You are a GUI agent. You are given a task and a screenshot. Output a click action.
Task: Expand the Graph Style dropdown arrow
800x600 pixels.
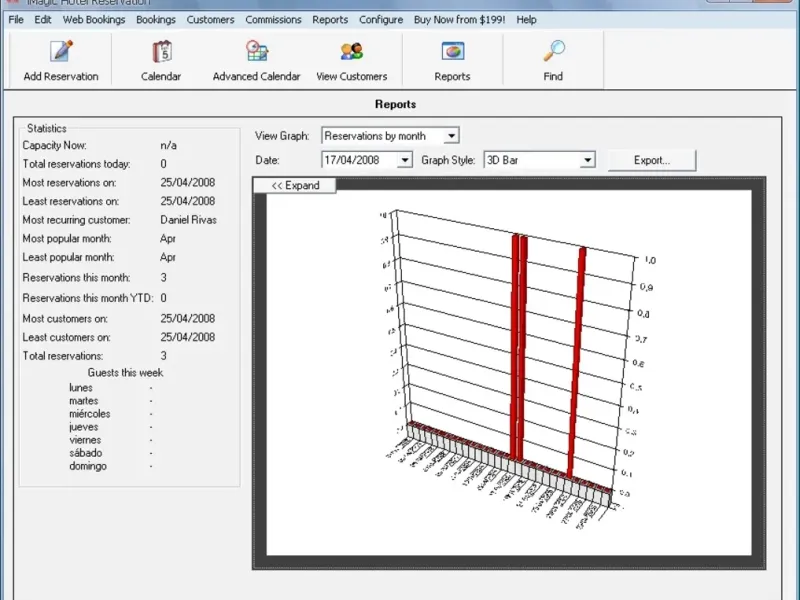587,160
